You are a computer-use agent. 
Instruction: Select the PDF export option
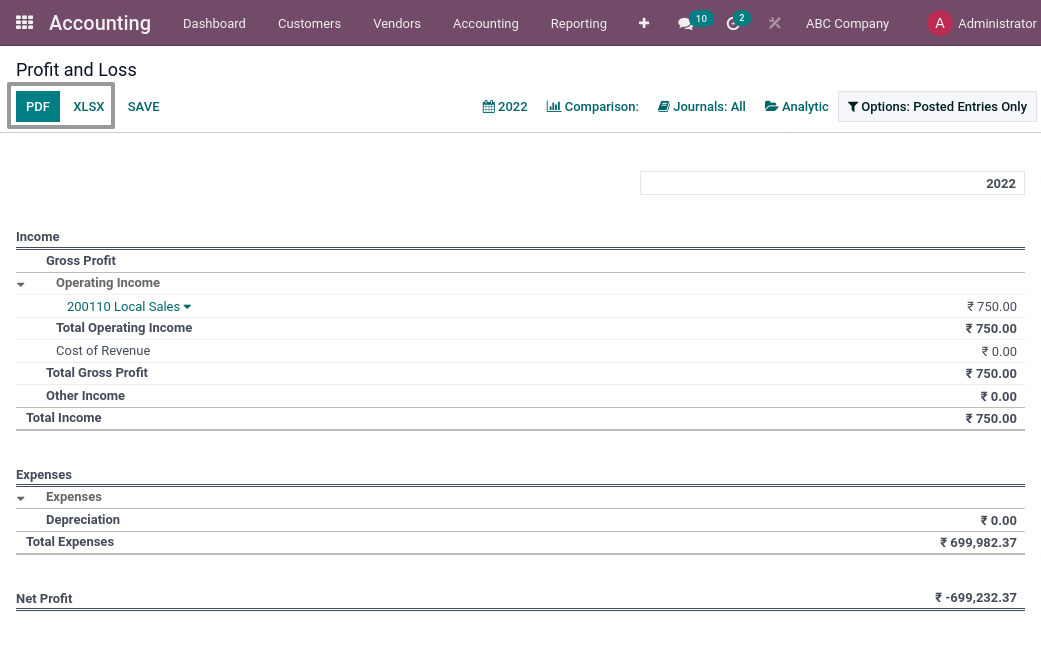point(38,106)
